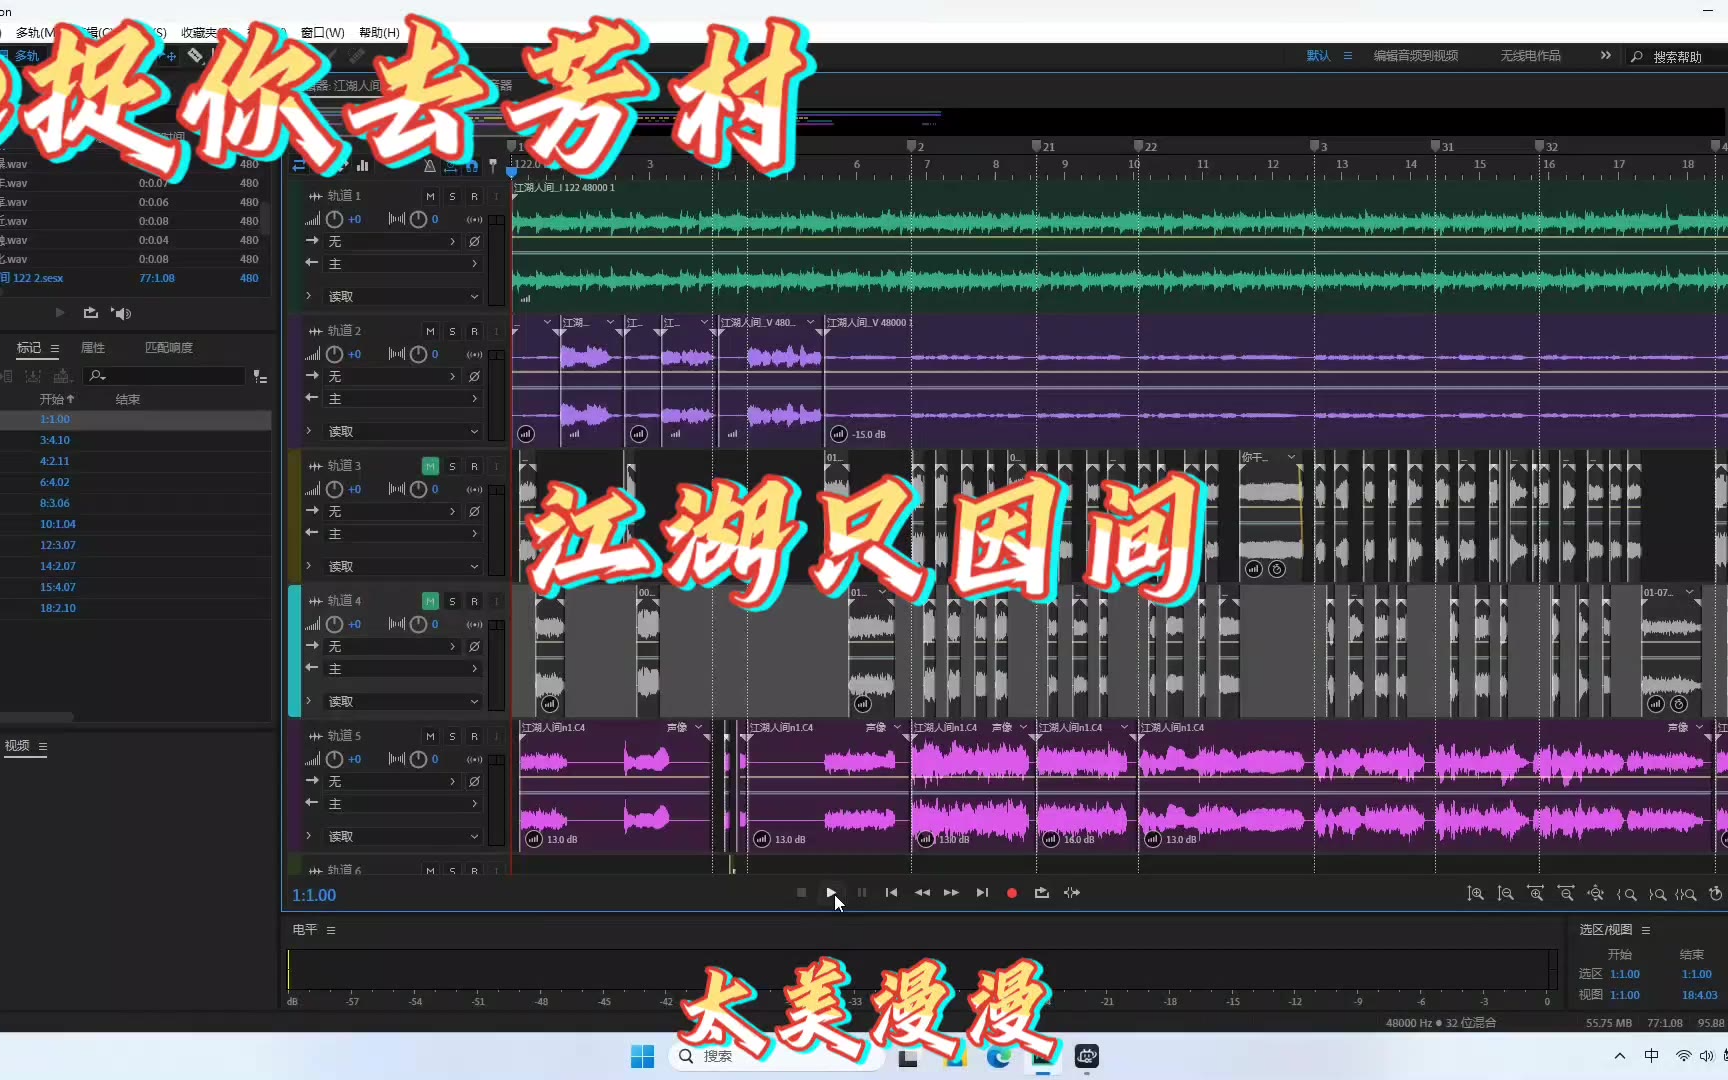Click the Skip Selection transport icon

tap(1072, 892)
